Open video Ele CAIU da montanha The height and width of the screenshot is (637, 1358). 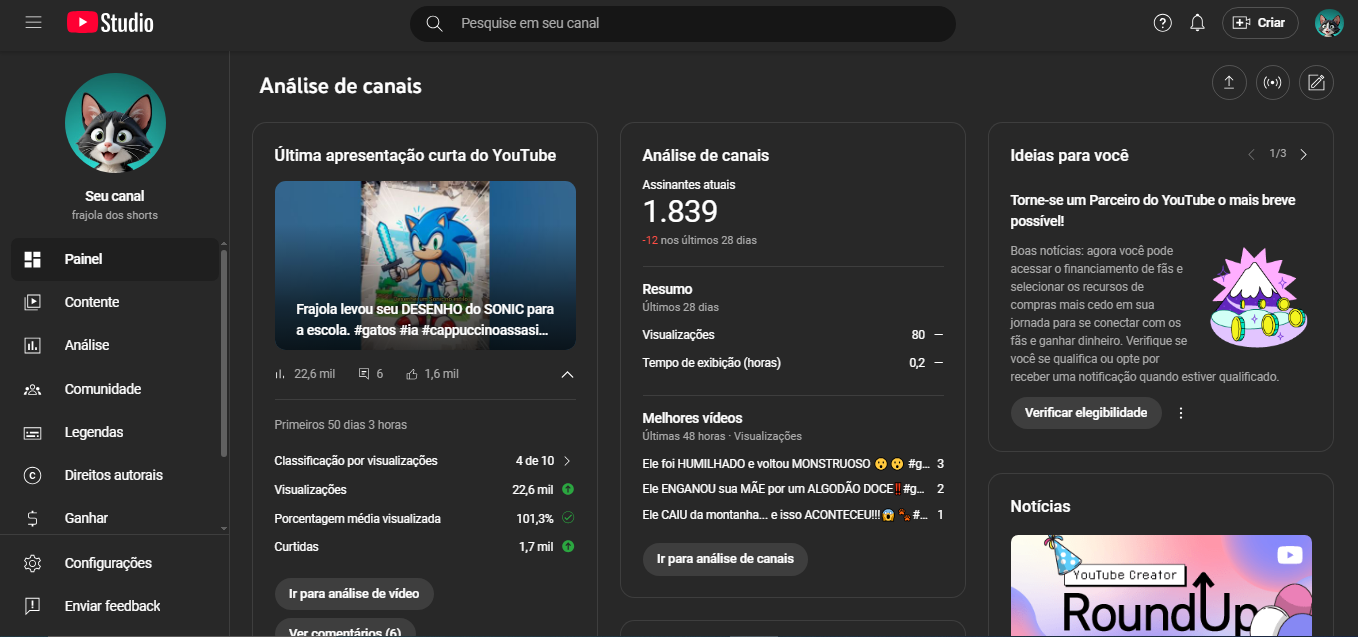(x=785, y=515)
